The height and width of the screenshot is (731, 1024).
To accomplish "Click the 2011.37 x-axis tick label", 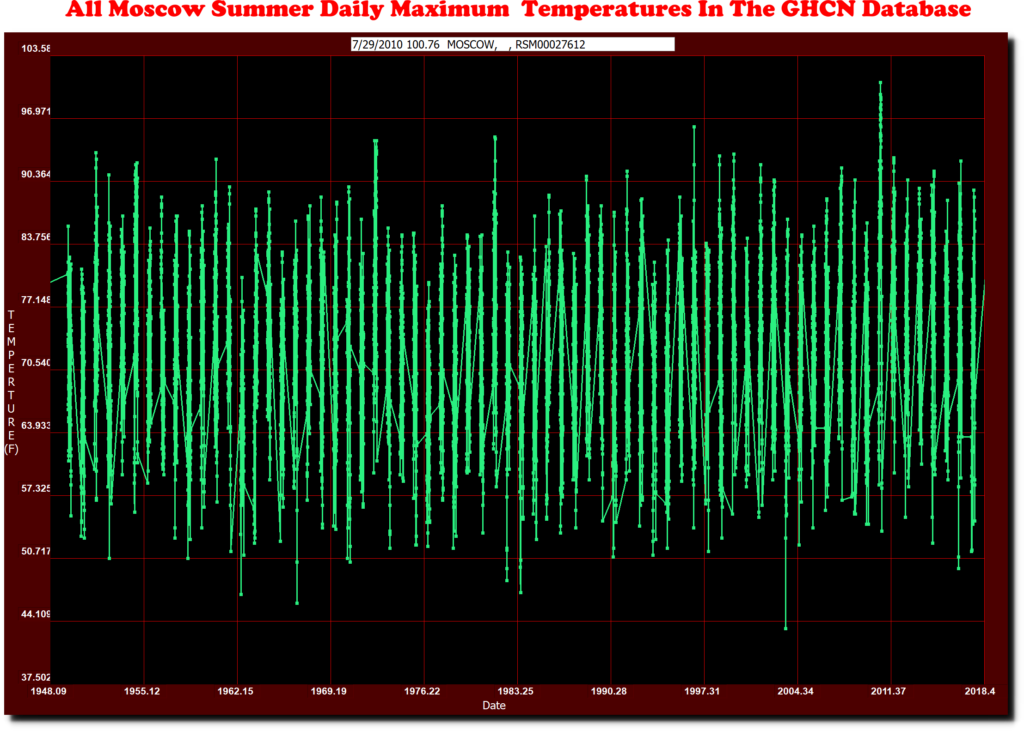I will point(889,691).
